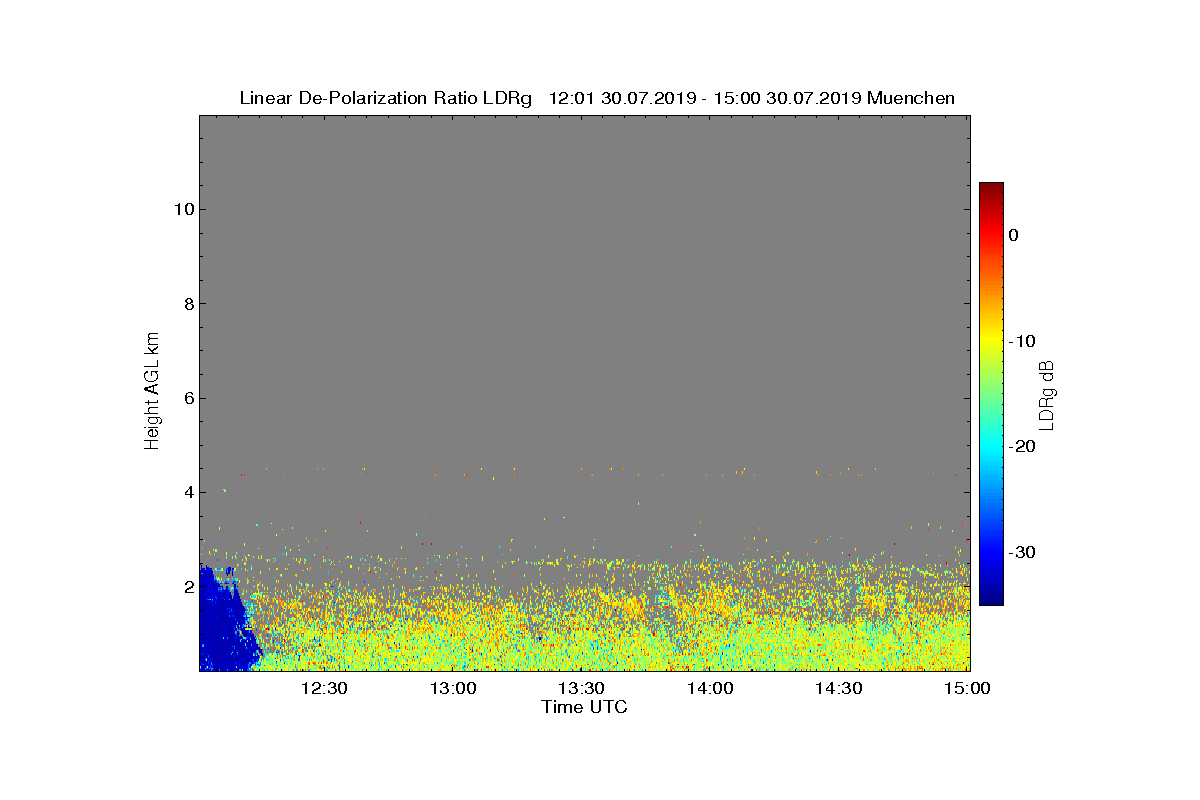Click the 'Height AGL km' axis label
Screen dimensions: 1200x800
(152, 392)
